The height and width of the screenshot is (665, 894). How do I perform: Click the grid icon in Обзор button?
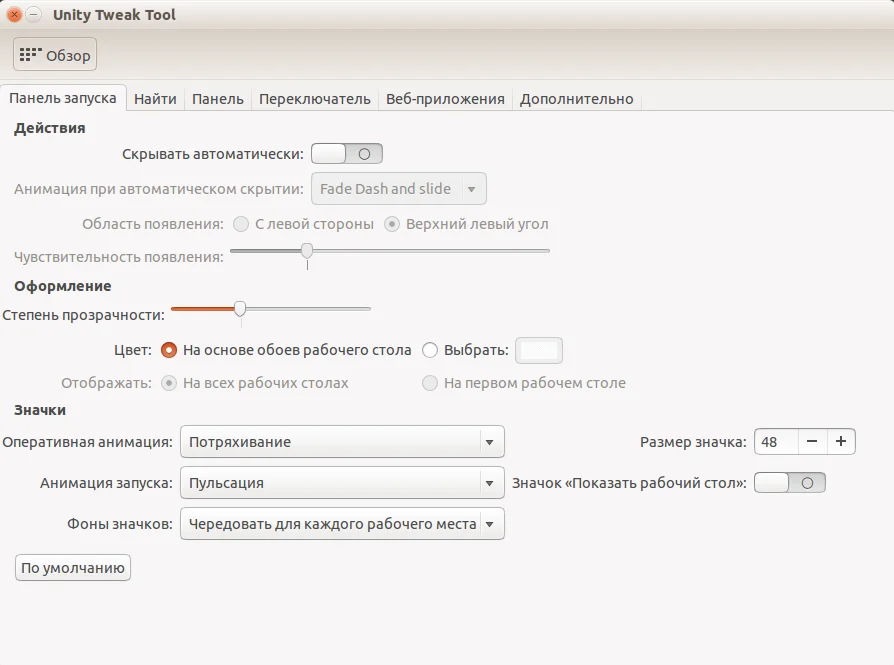pos(31,55)
